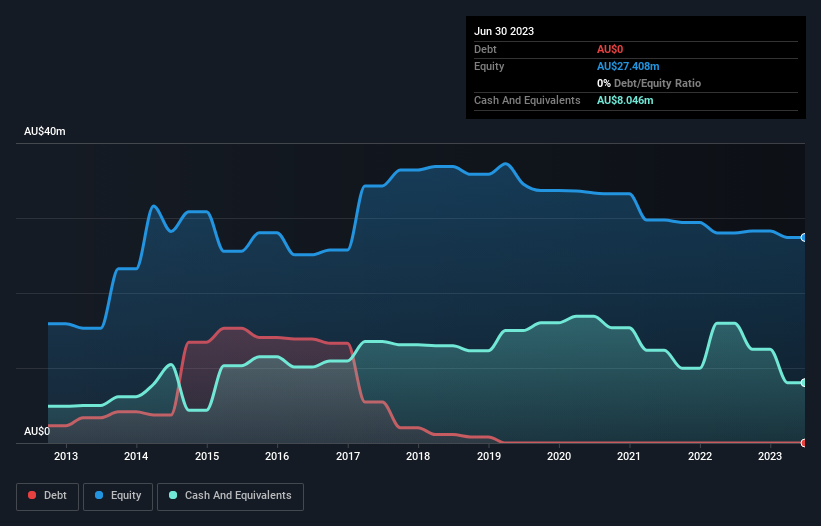Click the teal Cash legend dot
The height and width of the screenshot is (526, 821).
point(173,495)
